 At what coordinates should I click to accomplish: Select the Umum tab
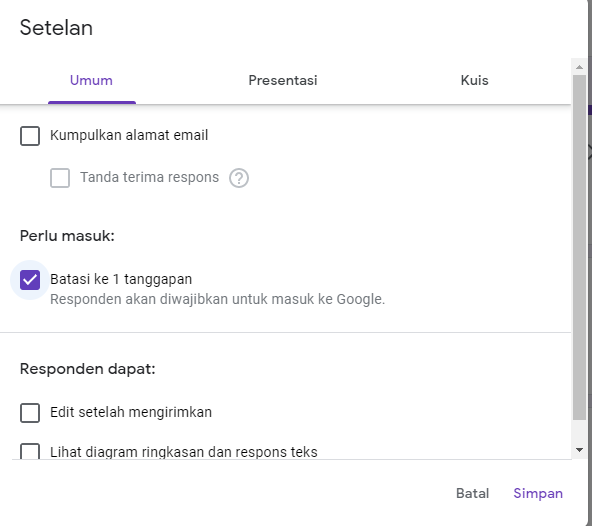91,80
